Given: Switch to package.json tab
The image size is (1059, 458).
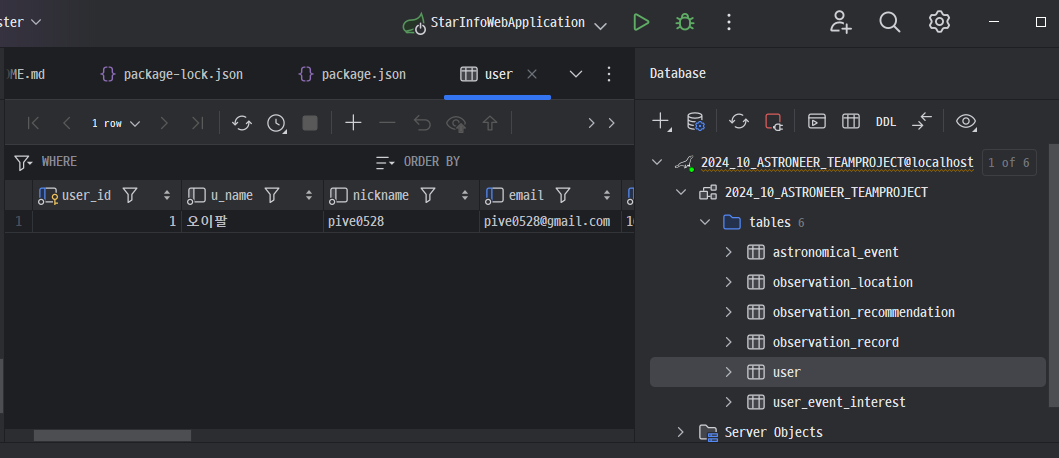Looking at the screenshot, I should tap(353, 74).
